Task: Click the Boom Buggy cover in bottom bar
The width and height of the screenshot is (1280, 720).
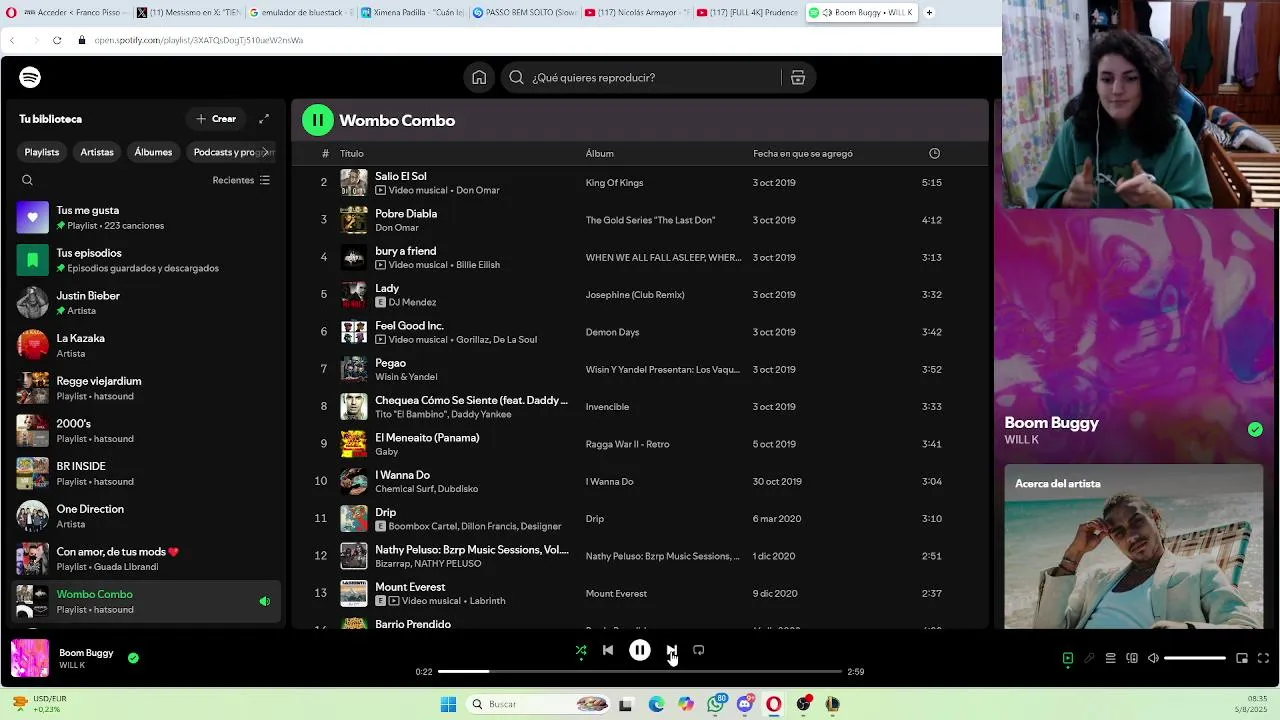Action: 30,658
